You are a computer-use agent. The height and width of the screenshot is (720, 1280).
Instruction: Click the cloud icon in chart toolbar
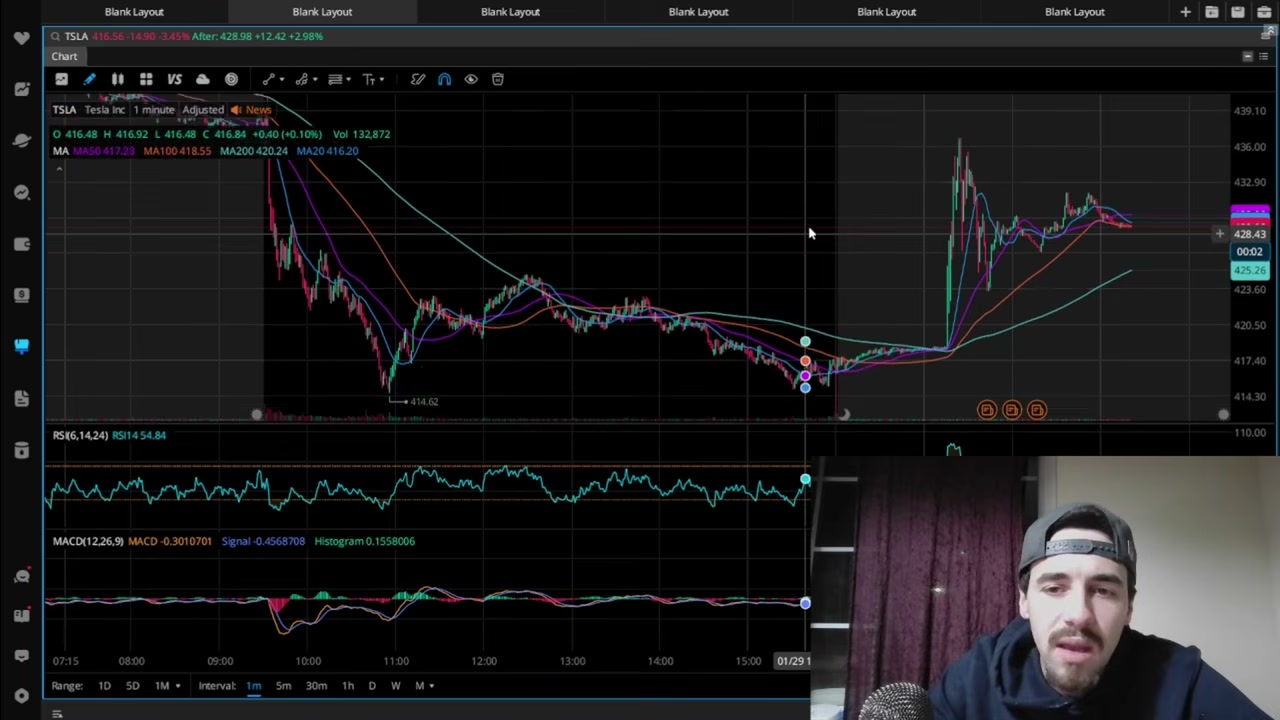pyautogui.click(x=203, y=79)
